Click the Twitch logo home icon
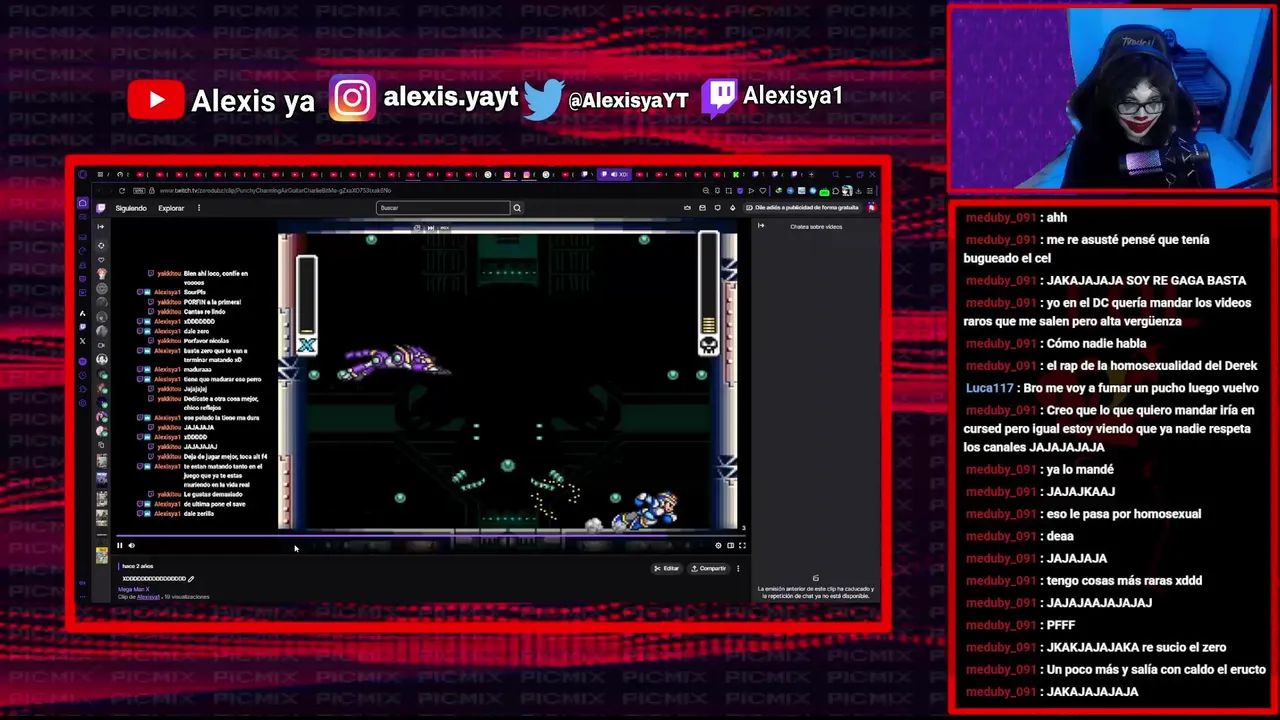The height and width of the screenshot is (720, 1280). point(101,208)
